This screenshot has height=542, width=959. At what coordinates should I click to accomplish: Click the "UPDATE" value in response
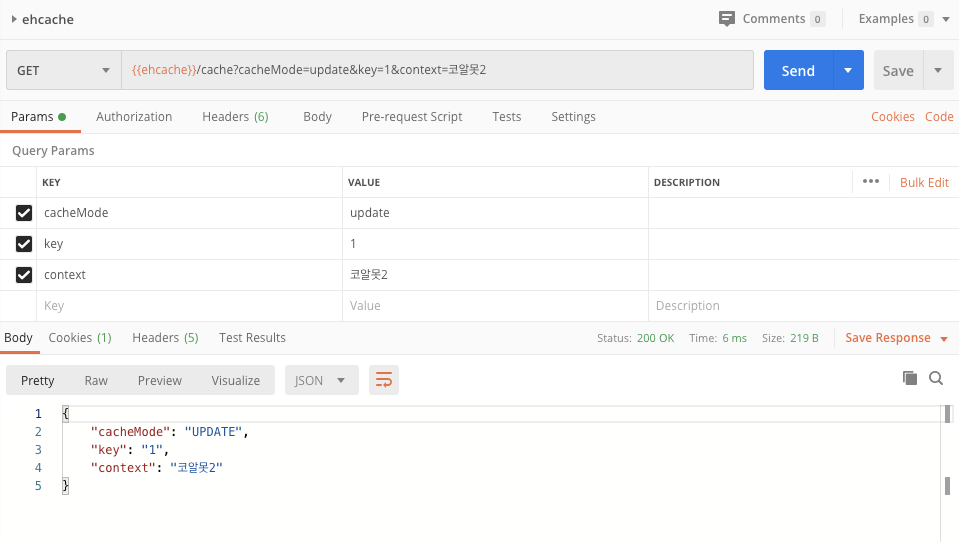click(x=213, y=432)
